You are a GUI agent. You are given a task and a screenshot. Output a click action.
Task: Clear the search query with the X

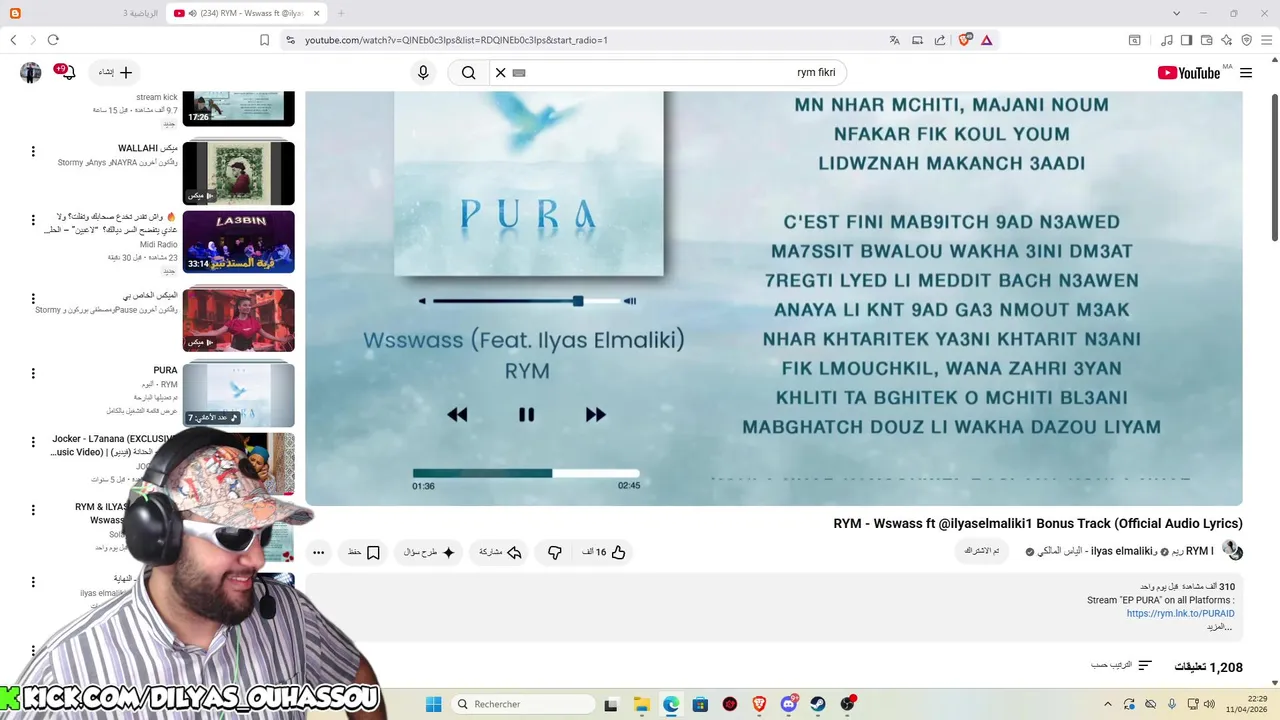501,72
